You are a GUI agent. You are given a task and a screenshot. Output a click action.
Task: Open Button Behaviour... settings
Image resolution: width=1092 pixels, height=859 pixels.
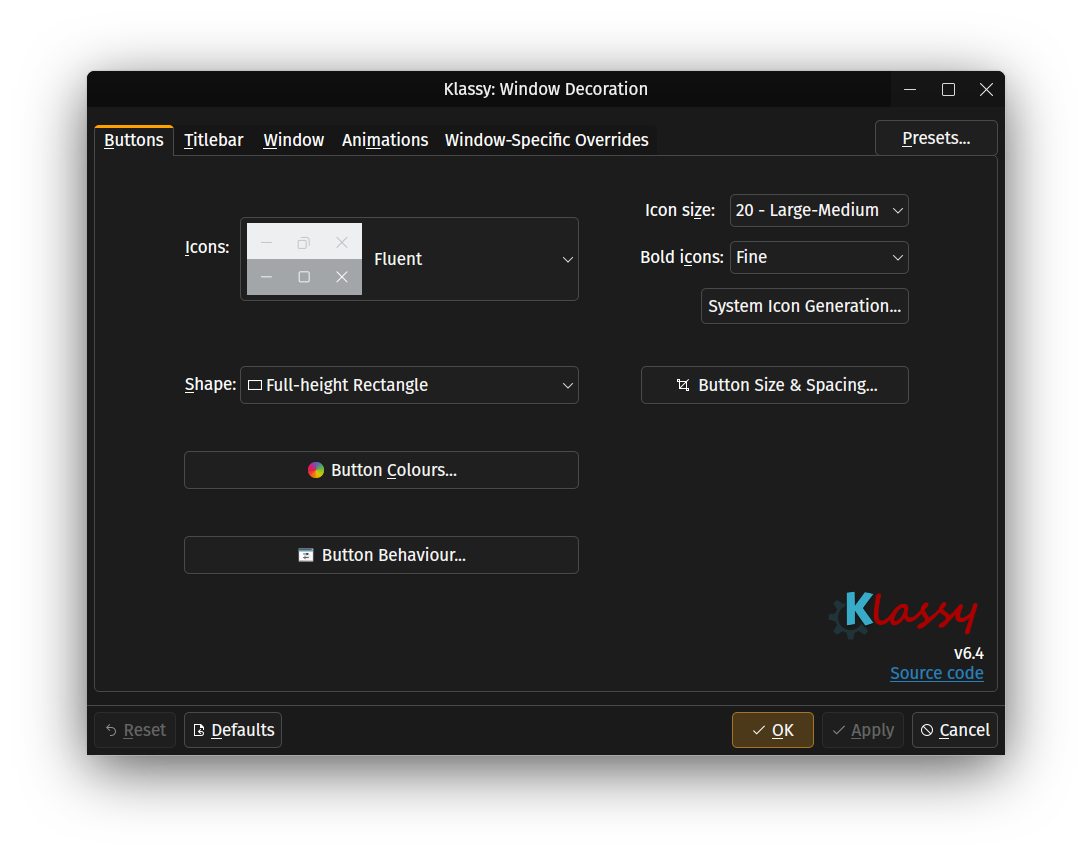pyautogui.click(x=382, y=555)
